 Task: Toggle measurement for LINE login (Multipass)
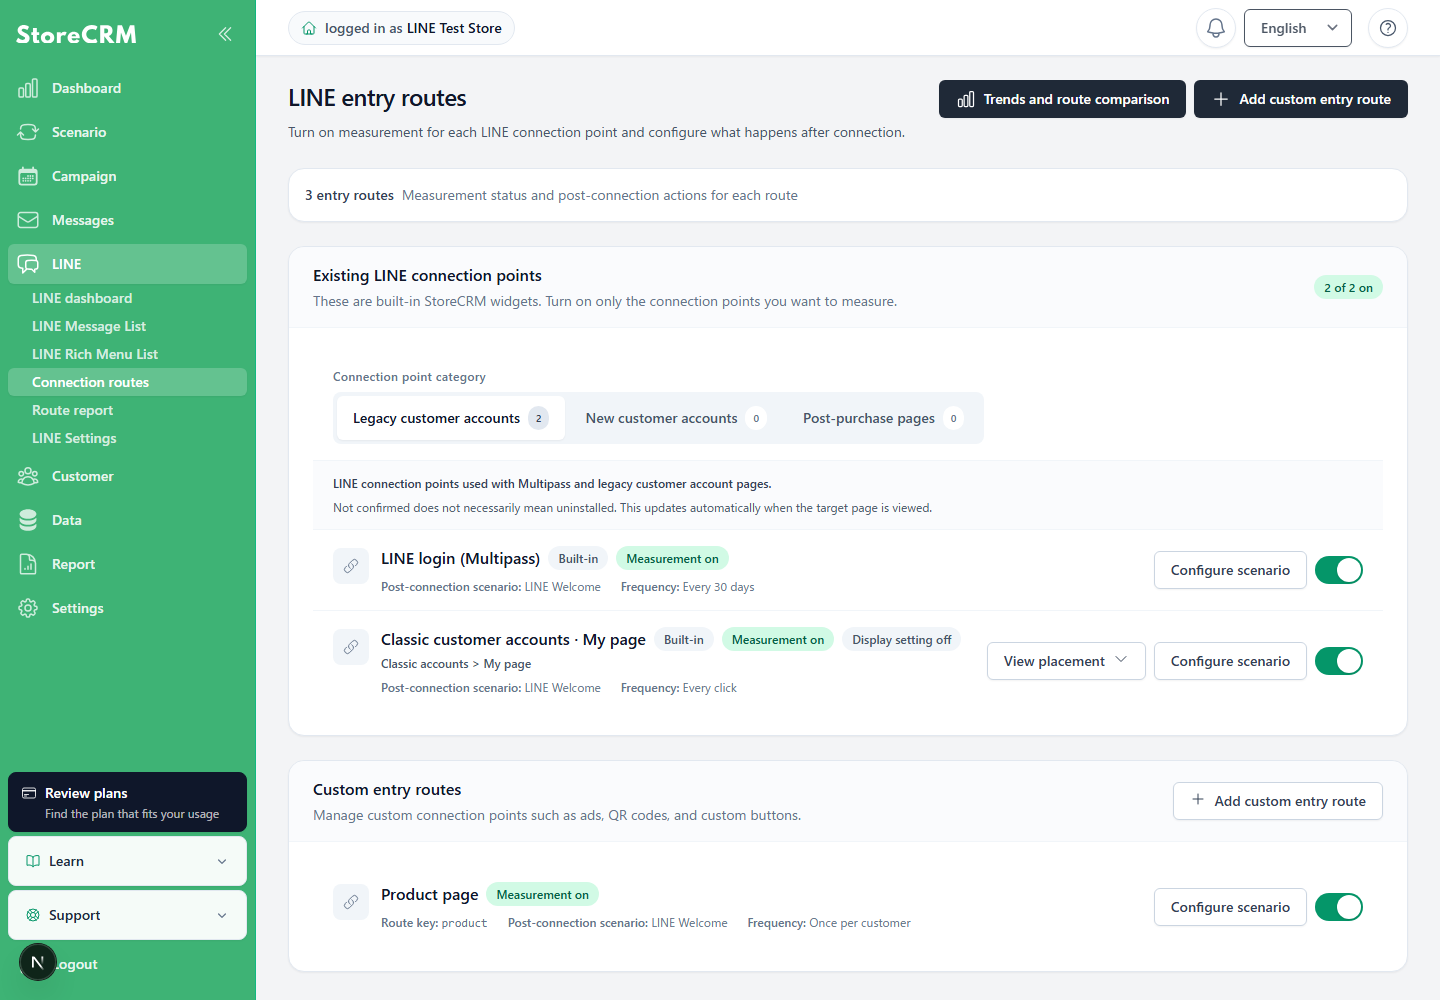(x=1339, y=570)
